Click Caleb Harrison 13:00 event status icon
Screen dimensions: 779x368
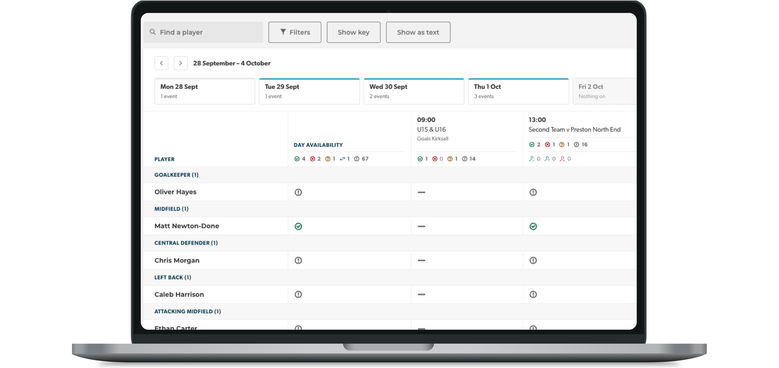coord(533,294)
